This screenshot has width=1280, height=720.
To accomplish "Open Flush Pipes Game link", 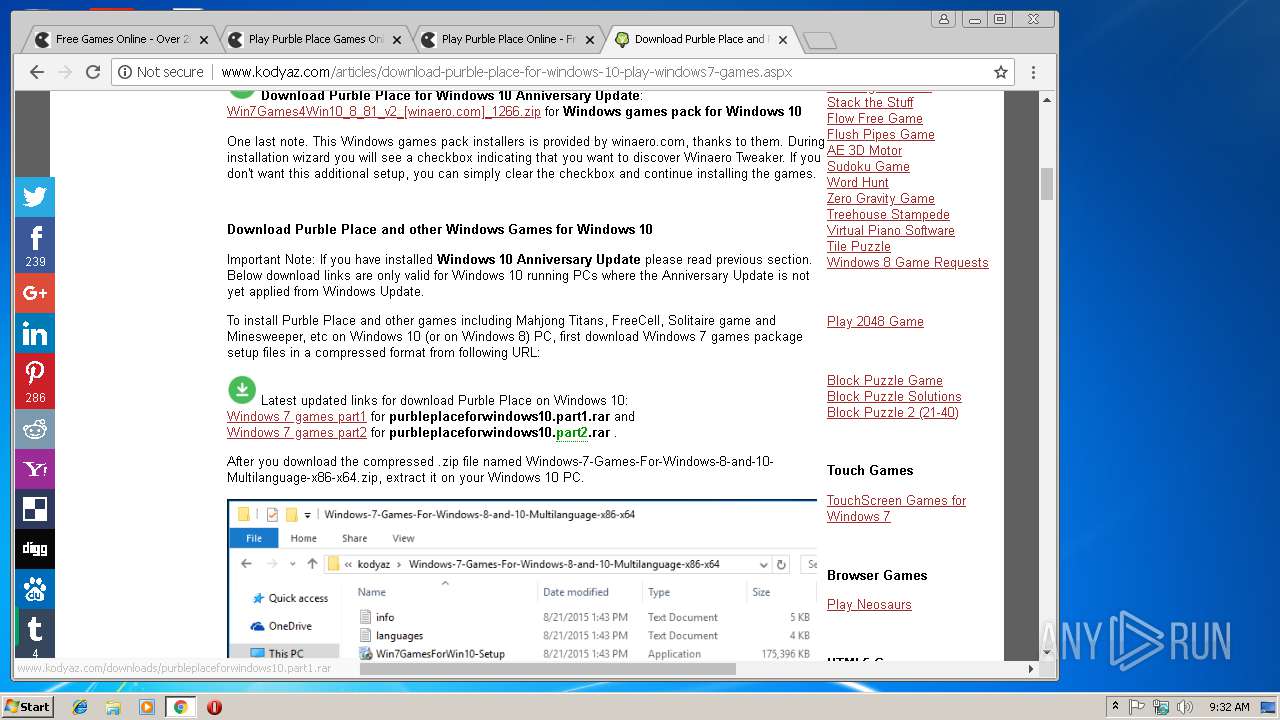I will [x=881, y=134].
